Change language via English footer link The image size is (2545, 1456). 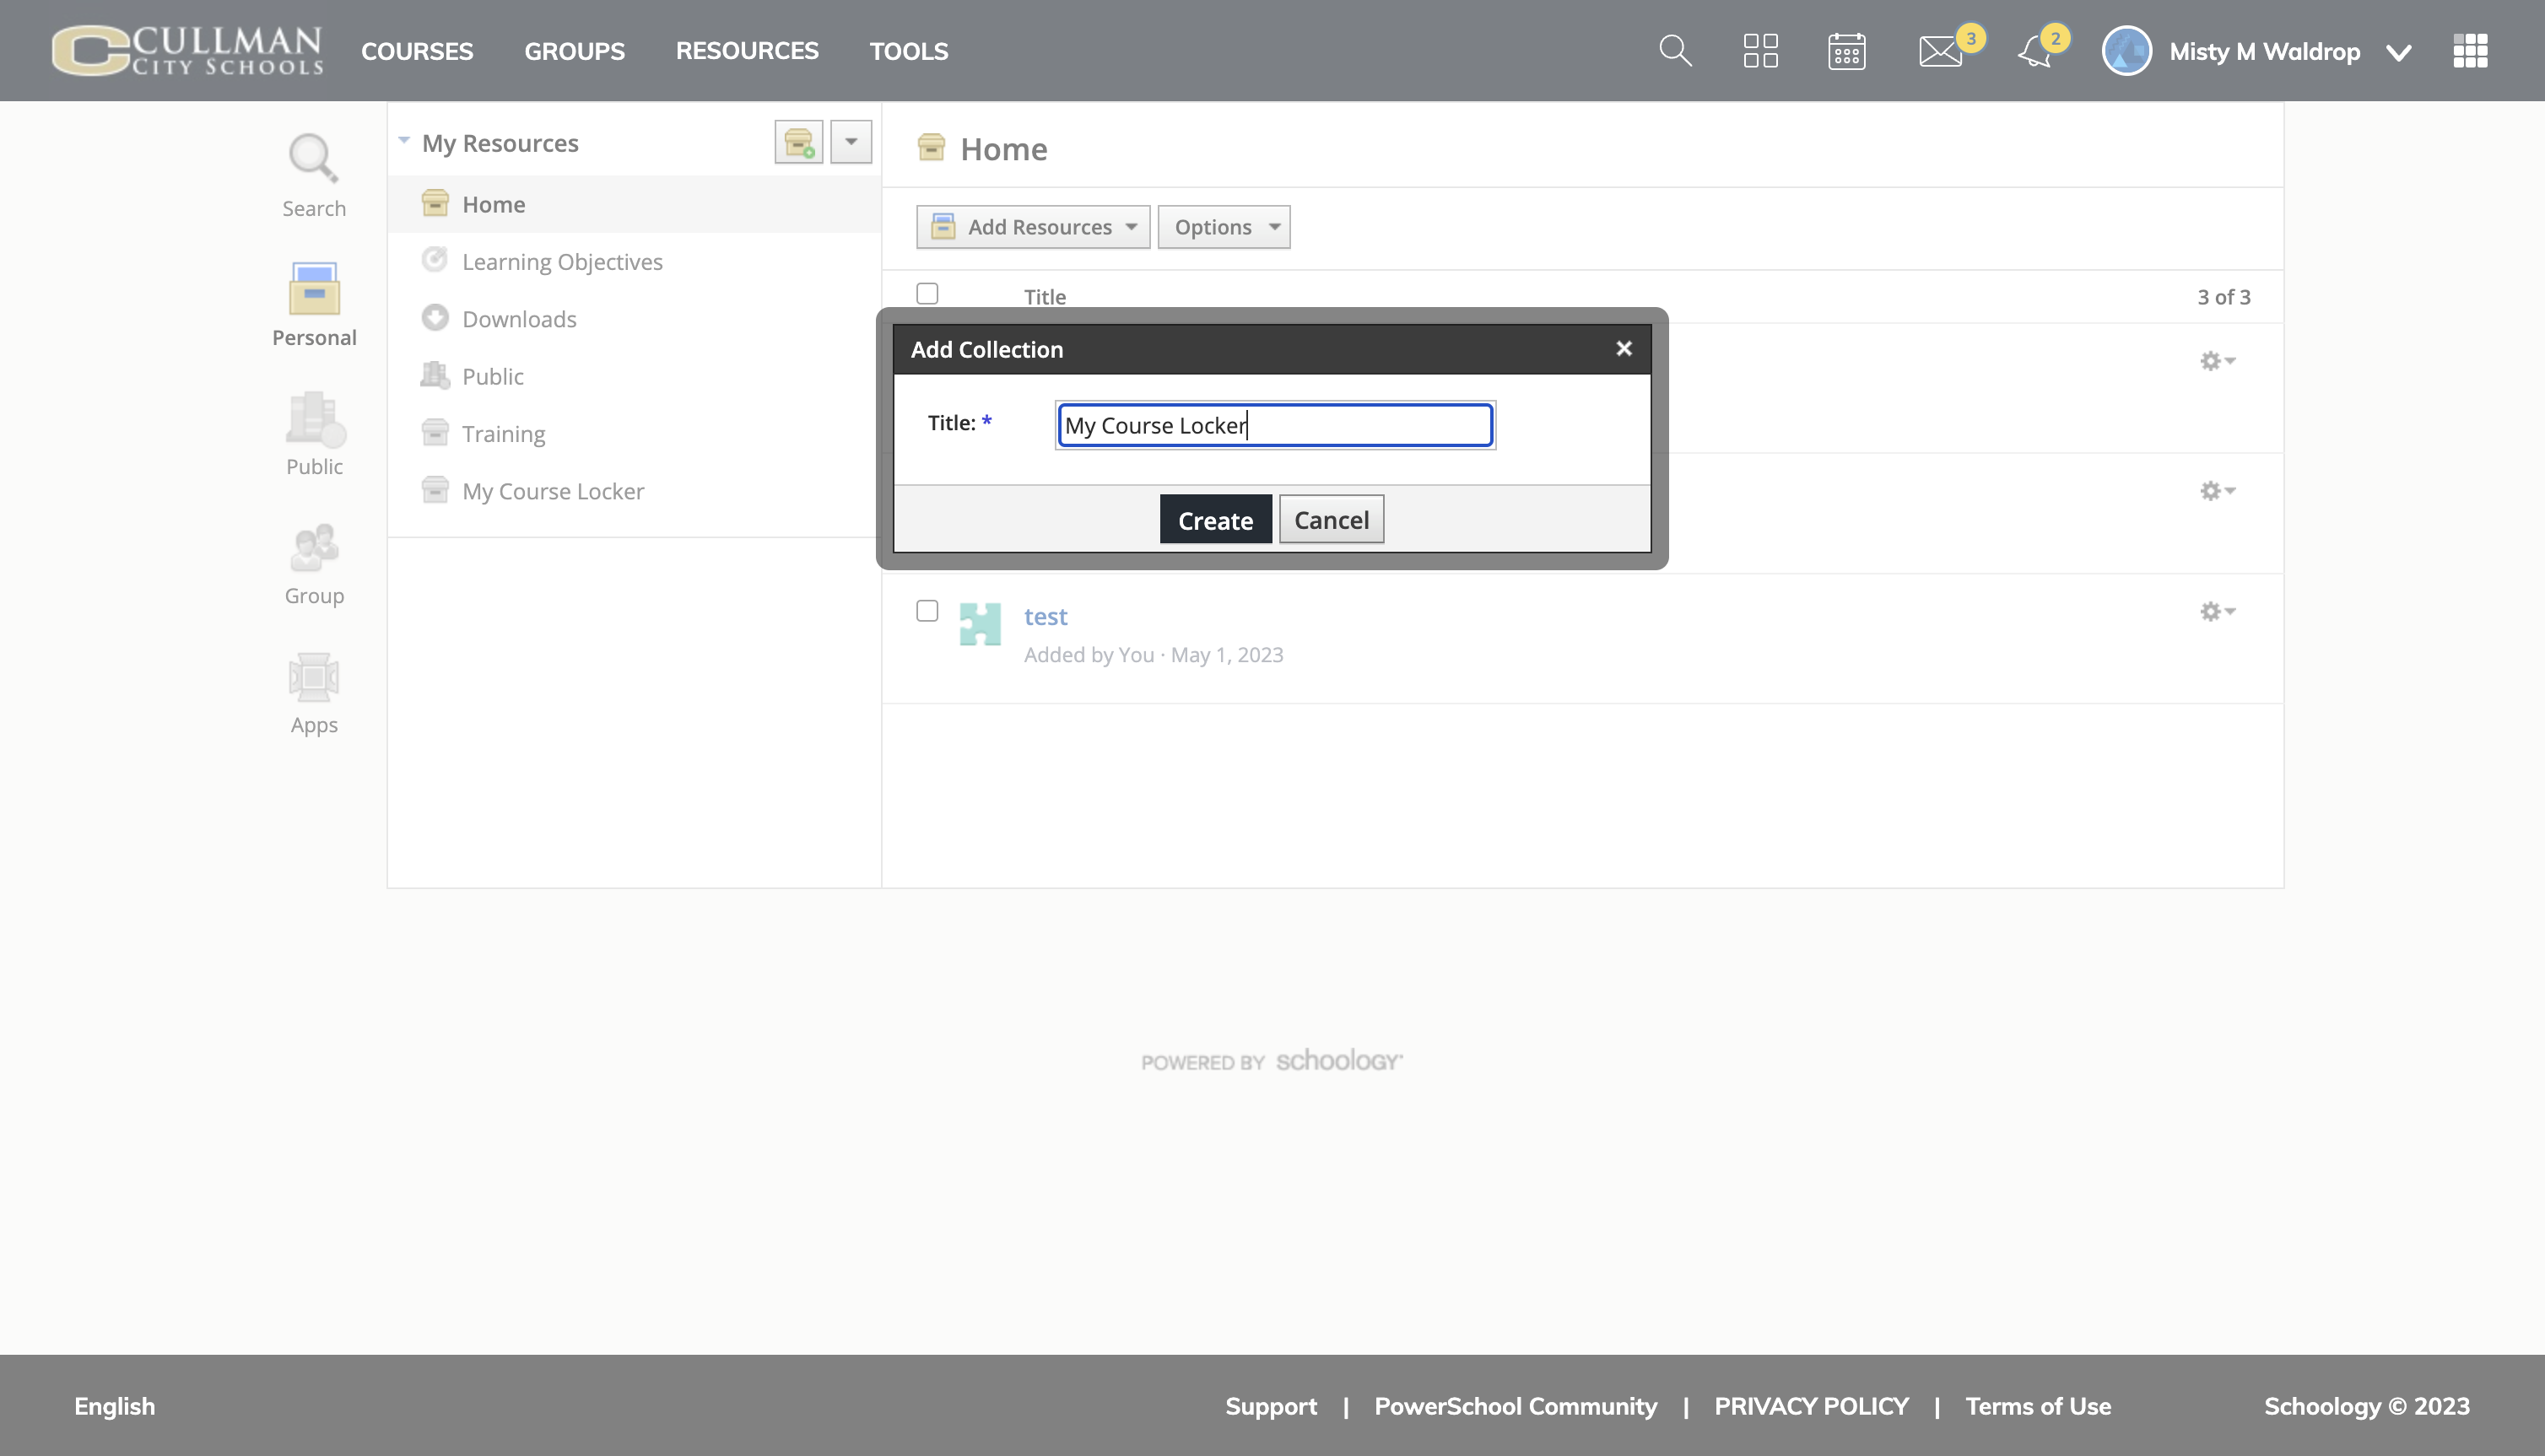tap(114, 1406)
